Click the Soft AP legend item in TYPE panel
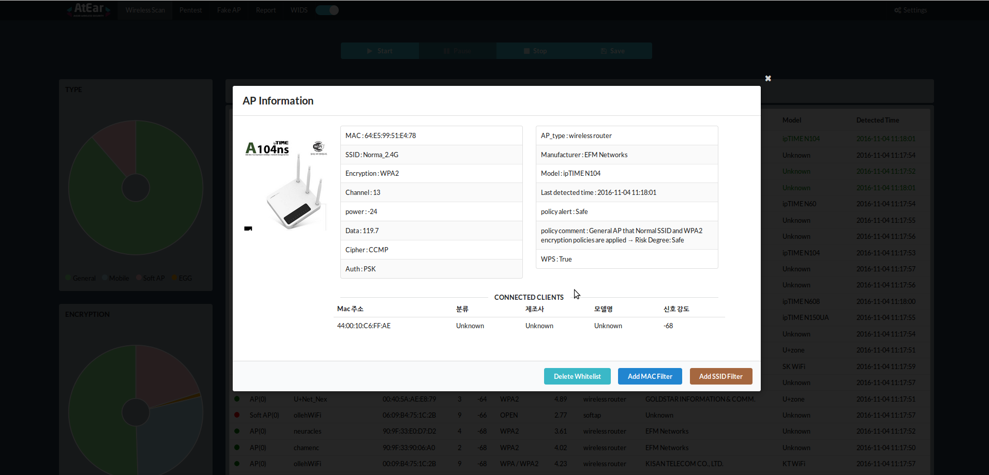Image resolution: width=989 pixels, height=475 pixels. coord(151,278)
